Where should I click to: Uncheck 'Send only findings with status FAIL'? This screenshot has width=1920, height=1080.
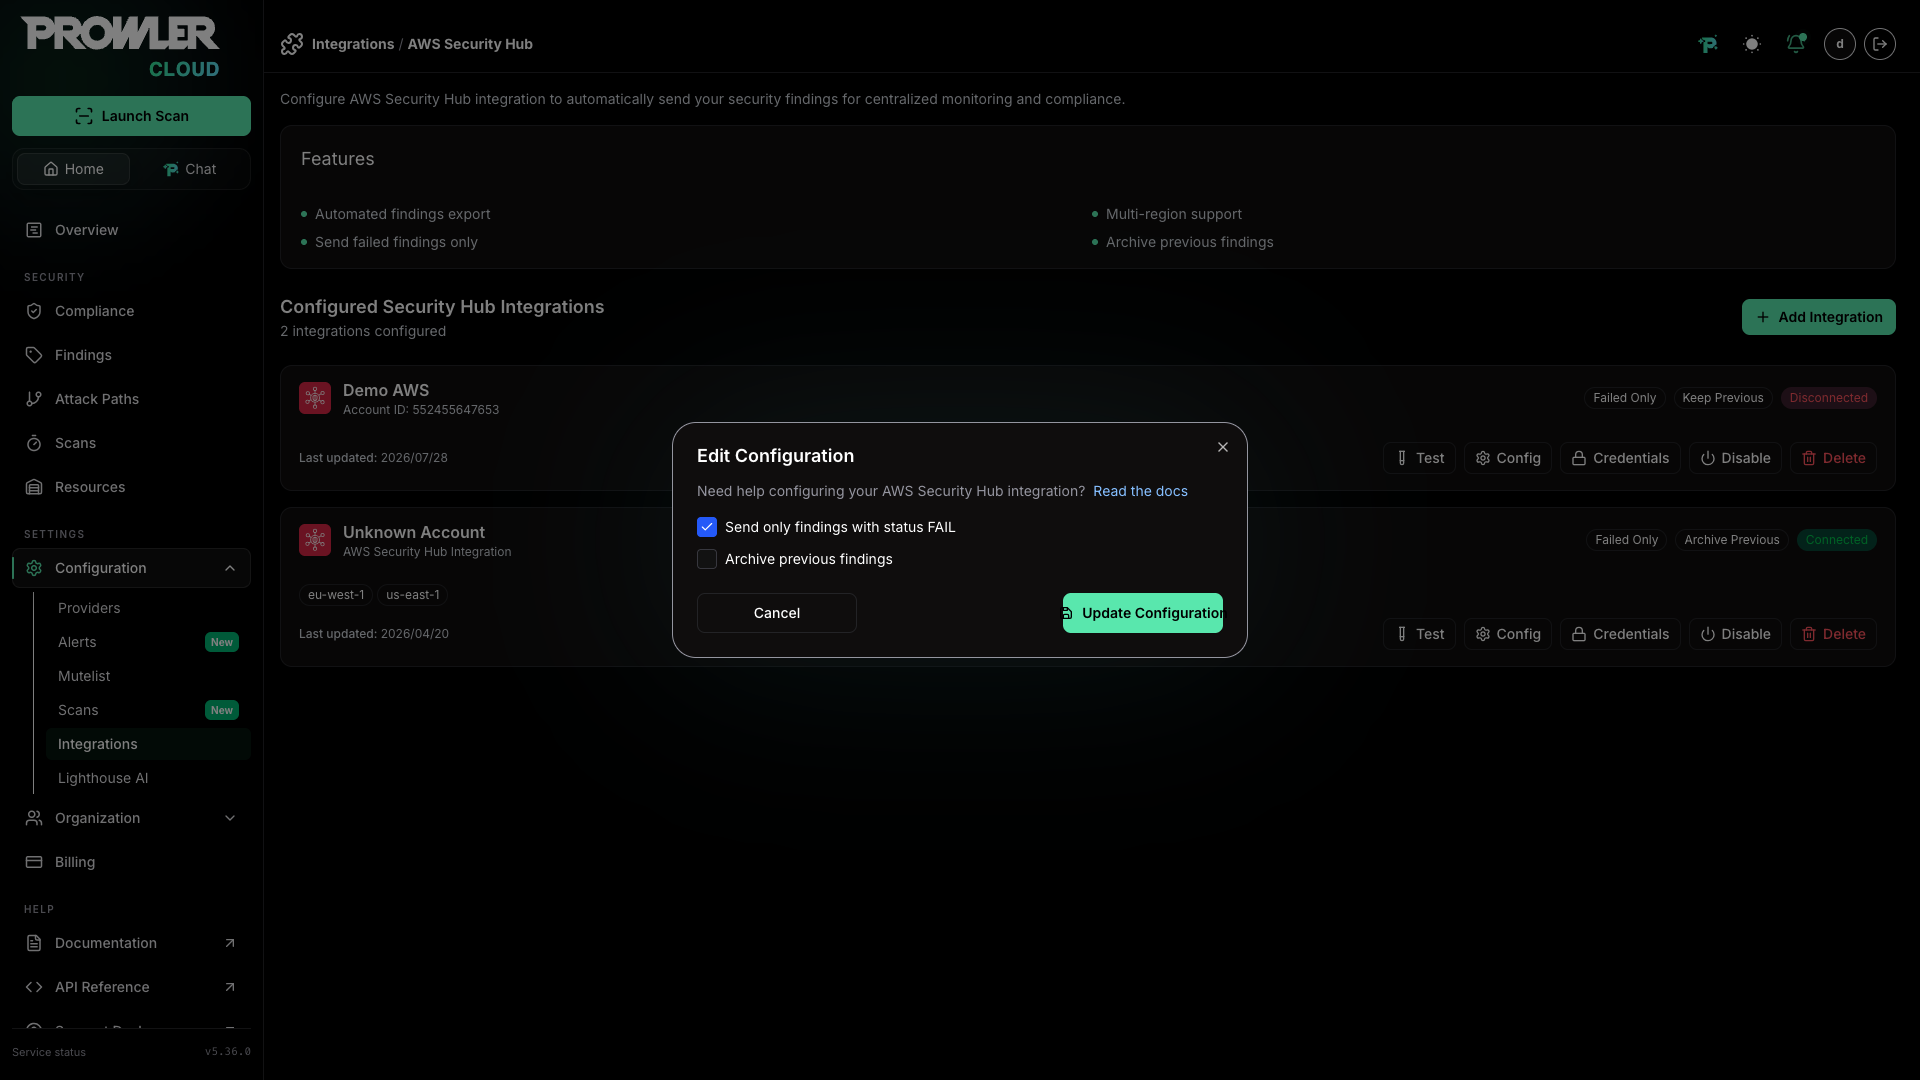(x=707, y=527)
